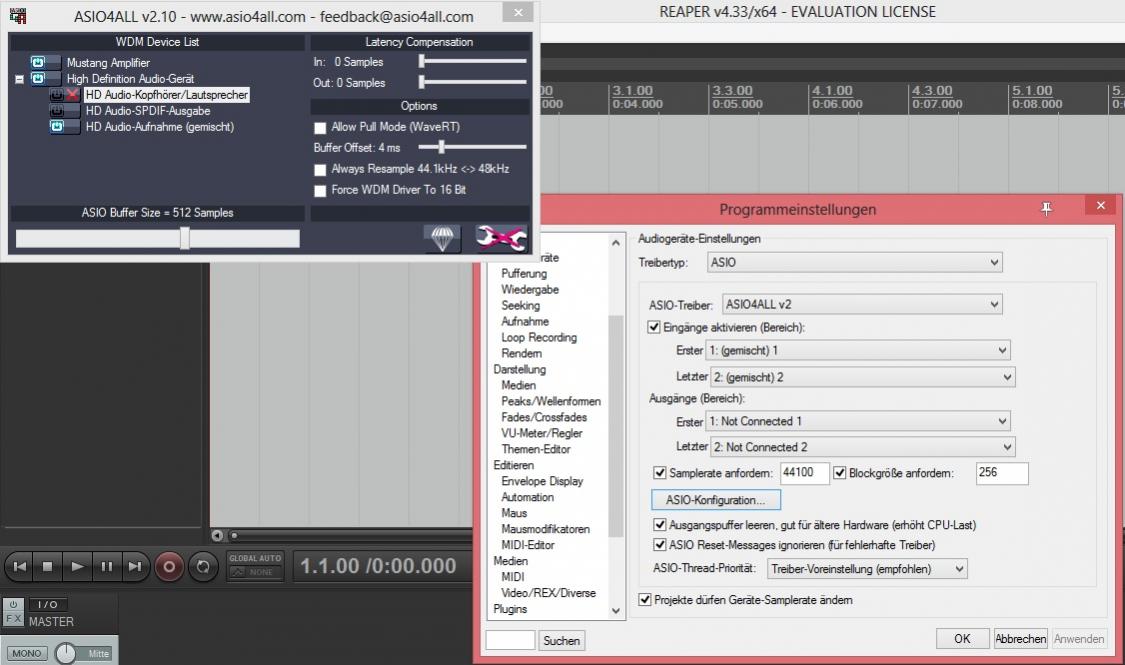This screenshot has width=1125, height=665.
Task: Toggle power icon for Mustang Amplifier device
Action: click(x=38, y=62)
